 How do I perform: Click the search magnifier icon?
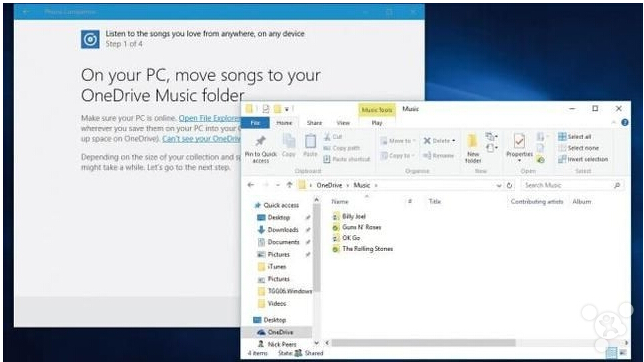[616, 185]
